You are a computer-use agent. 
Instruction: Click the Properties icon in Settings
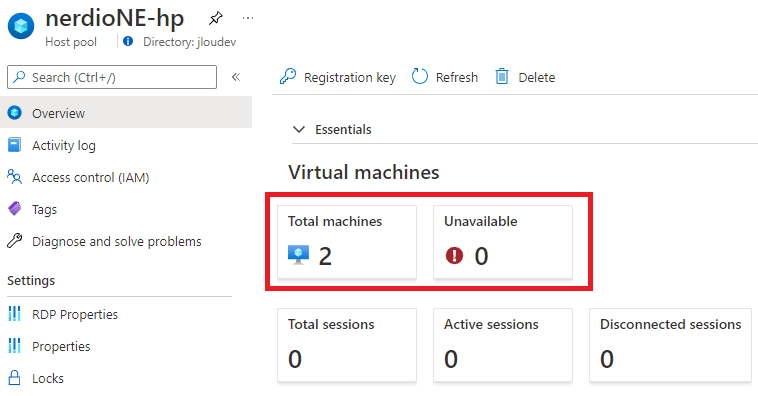pyautogui.click(x=15, y=346)
